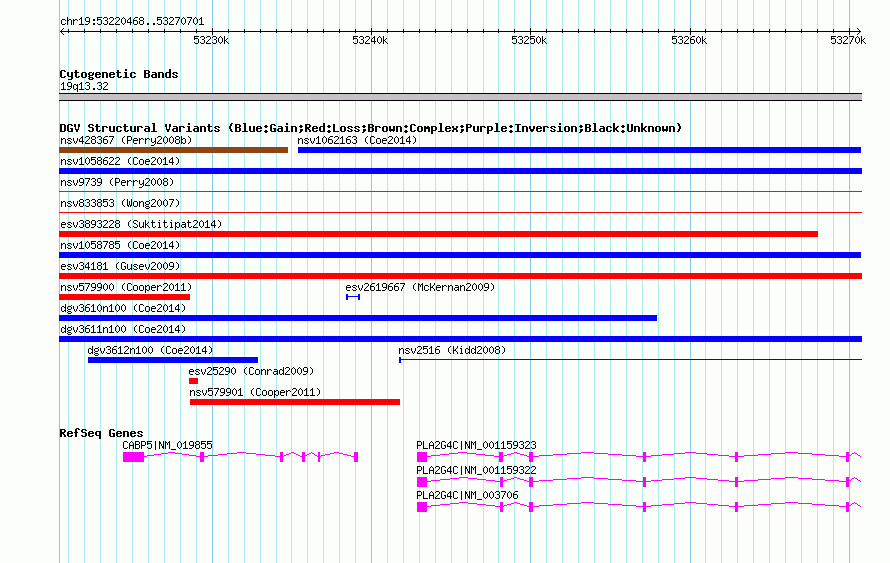The height and width of the screenshot is (563, 890).
Task: Click the small red esv25290 marker
Action: tap(194, 381)
